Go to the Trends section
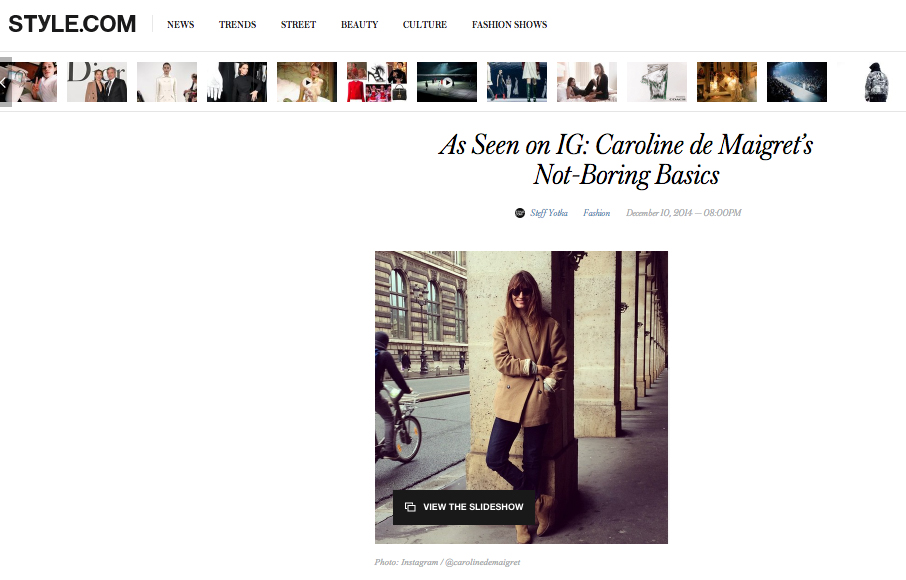This screenshot has width=906, height=580. [237, 24]
